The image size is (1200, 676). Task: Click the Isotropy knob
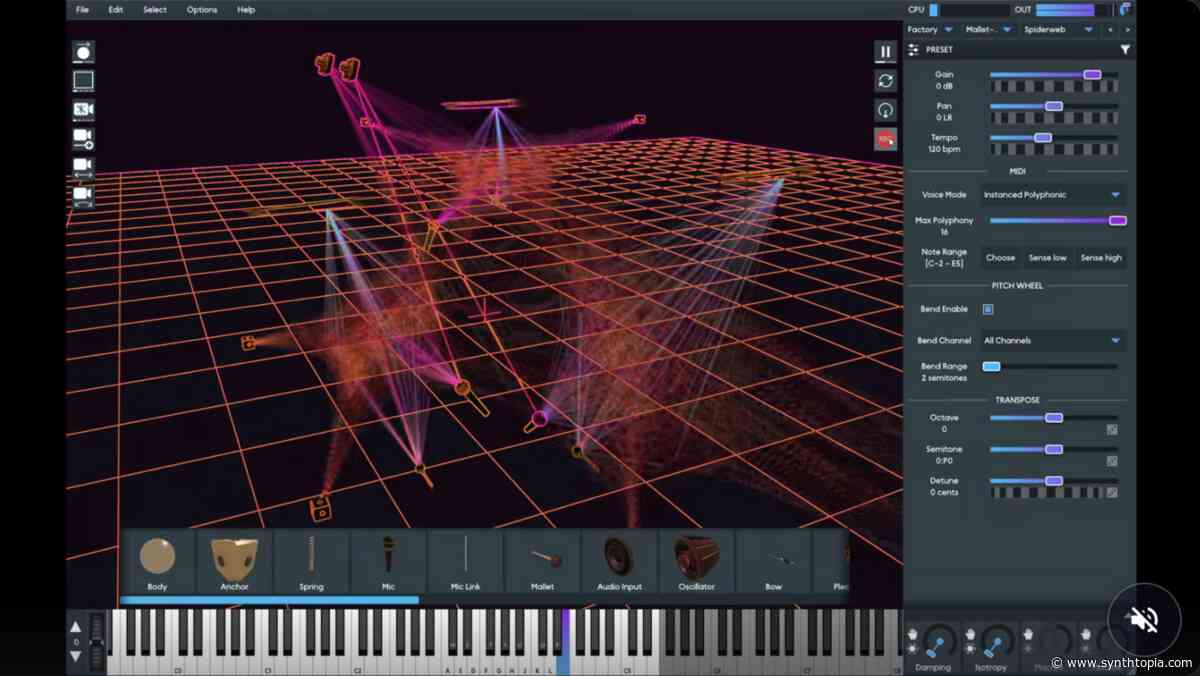[x=997, y=640]
